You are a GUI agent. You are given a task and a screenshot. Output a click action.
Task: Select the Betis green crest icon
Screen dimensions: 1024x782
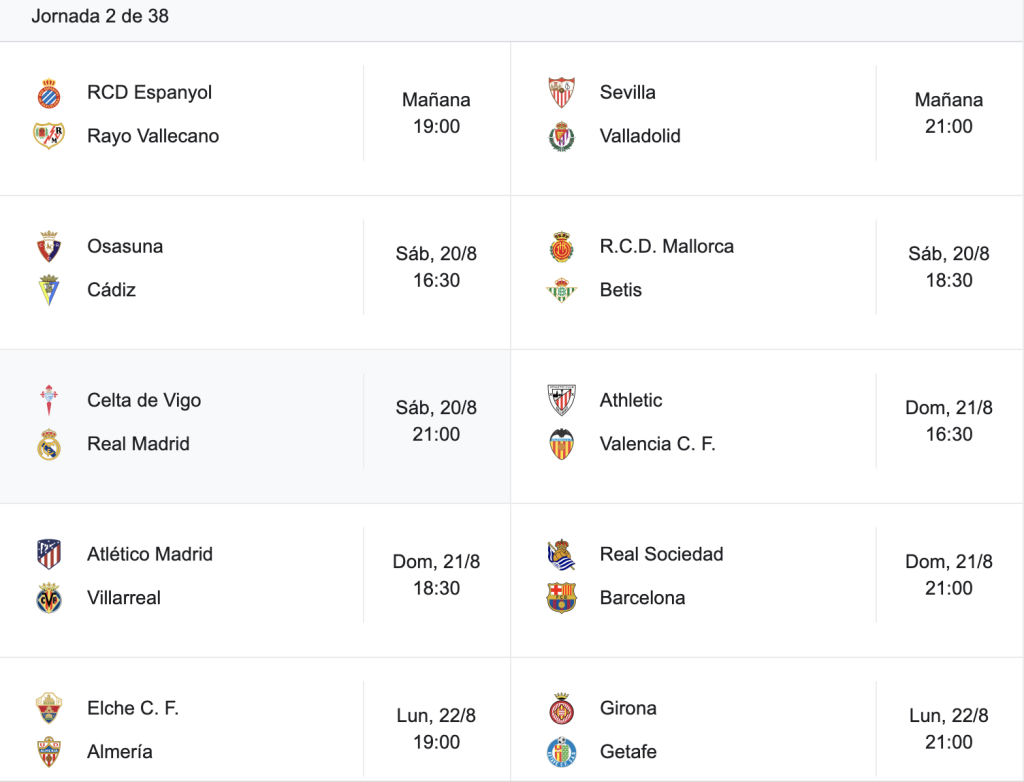pos(562,290)
